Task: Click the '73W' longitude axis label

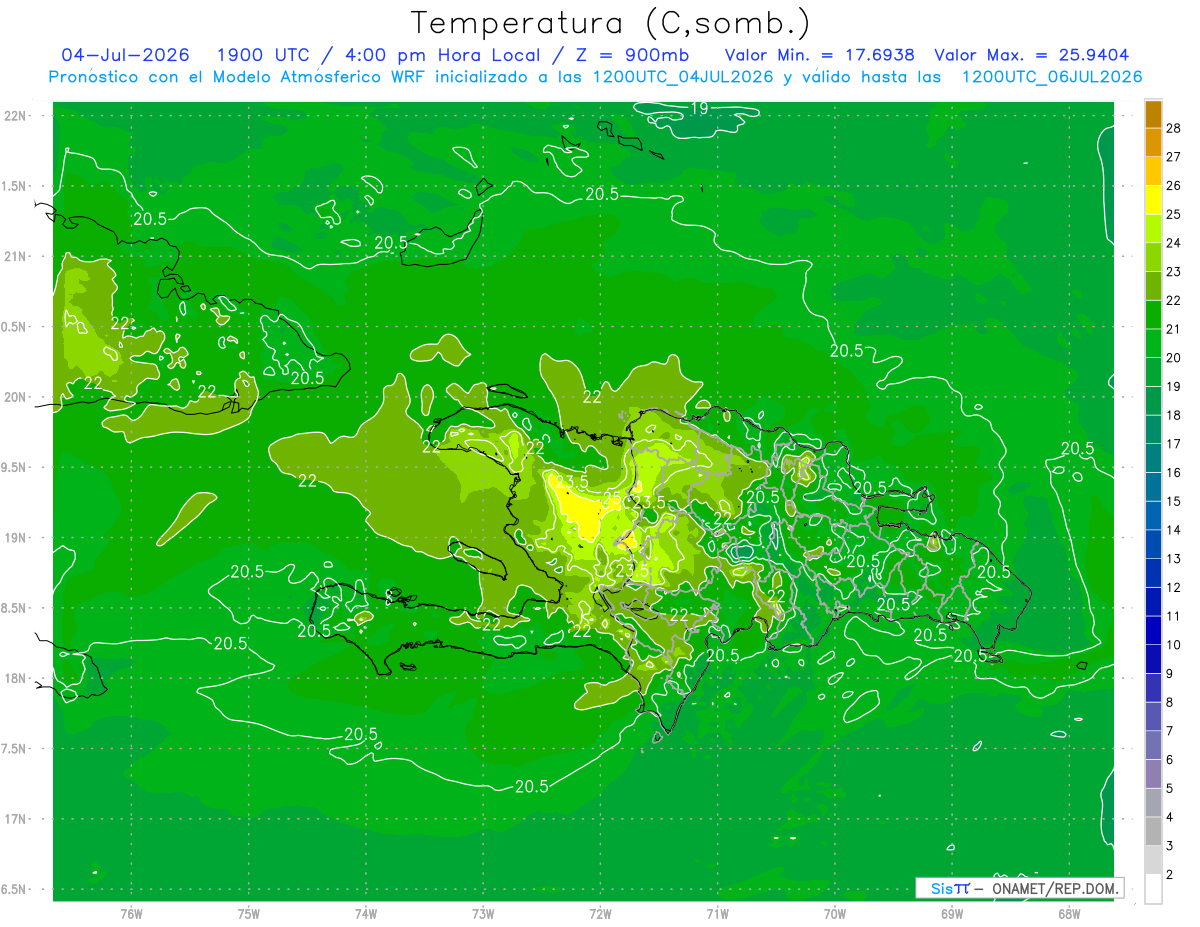Action: pos(483,914)
